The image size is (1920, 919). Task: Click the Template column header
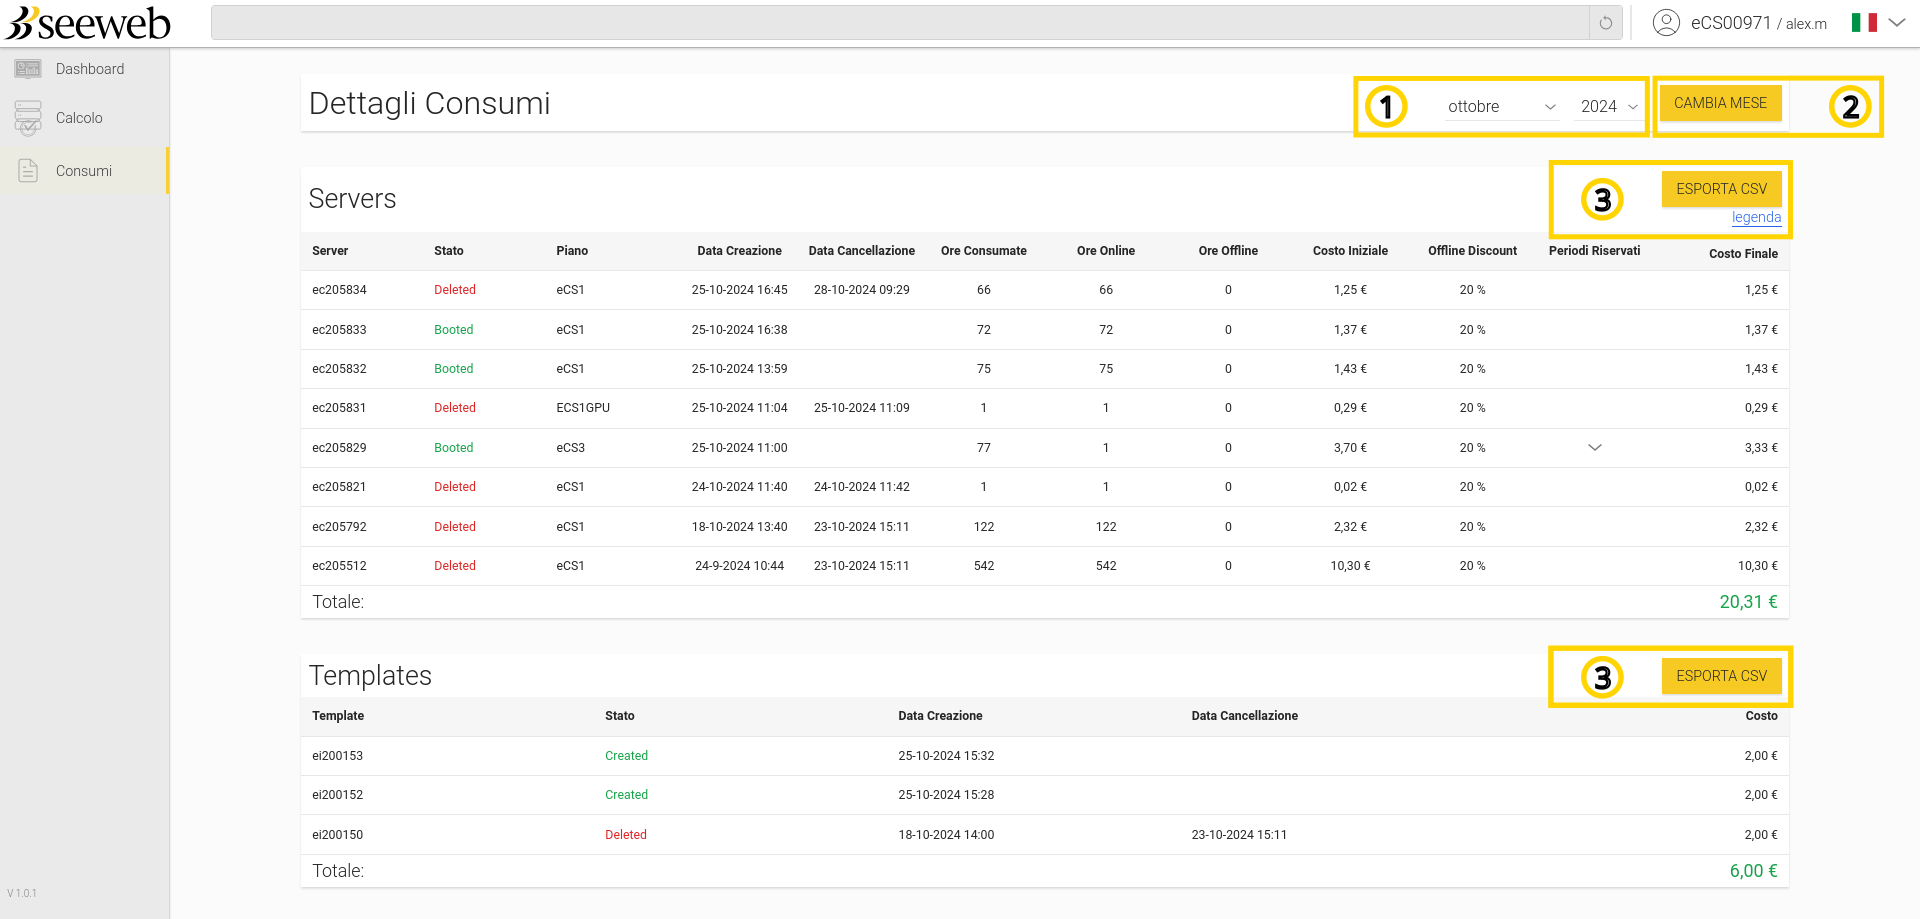coord(338,716)
